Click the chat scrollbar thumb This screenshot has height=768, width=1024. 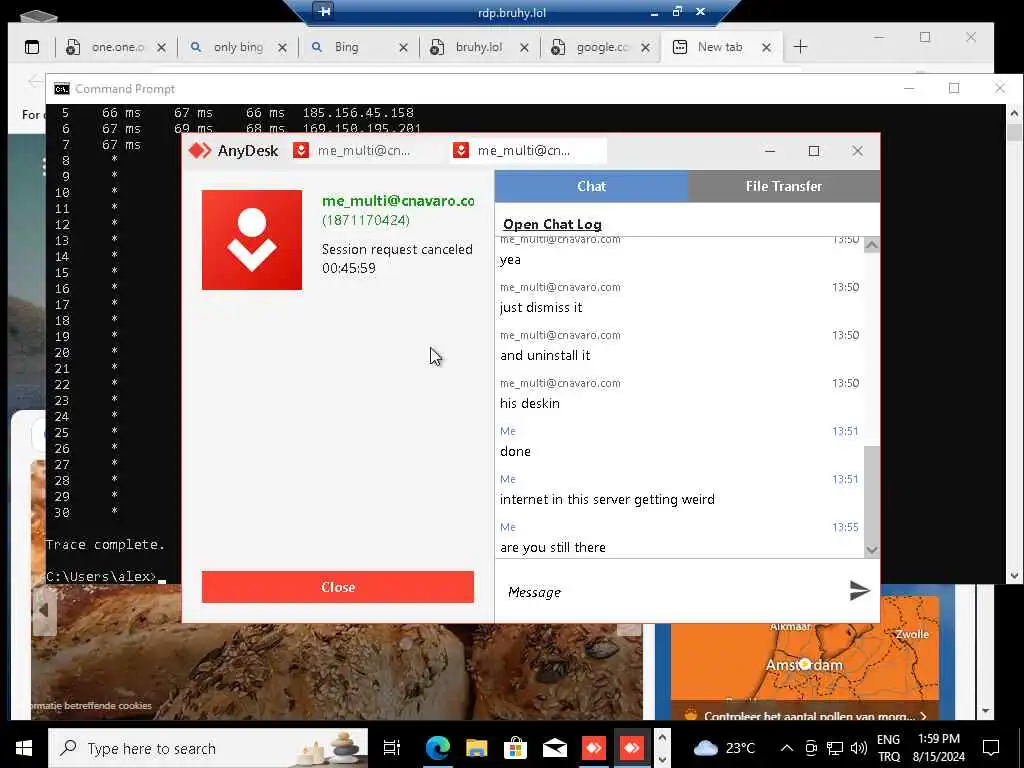tap(871, 494)
